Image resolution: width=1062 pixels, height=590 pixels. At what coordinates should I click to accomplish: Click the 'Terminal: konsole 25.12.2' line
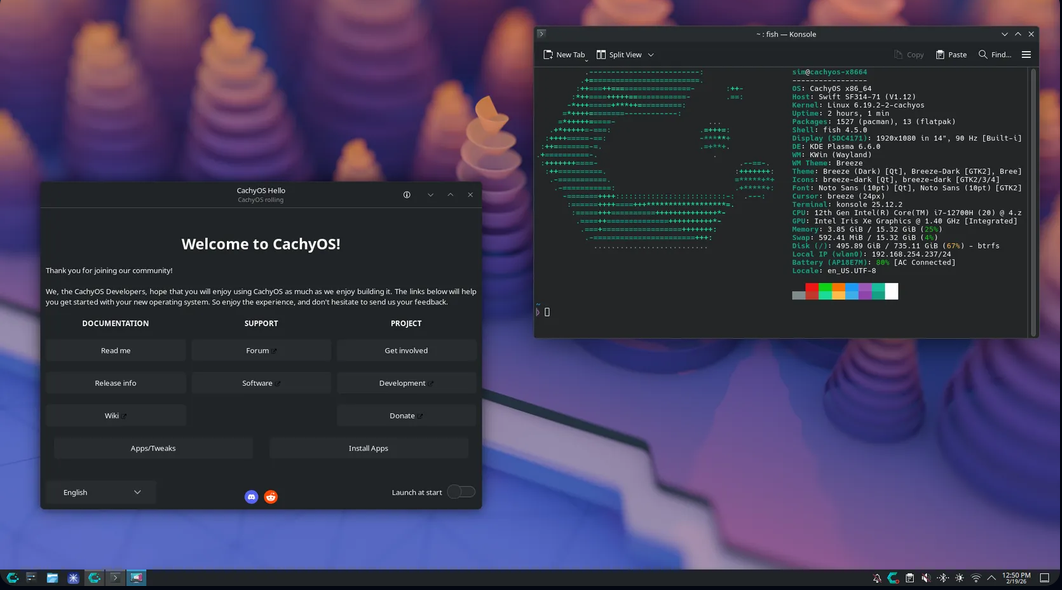847,205
